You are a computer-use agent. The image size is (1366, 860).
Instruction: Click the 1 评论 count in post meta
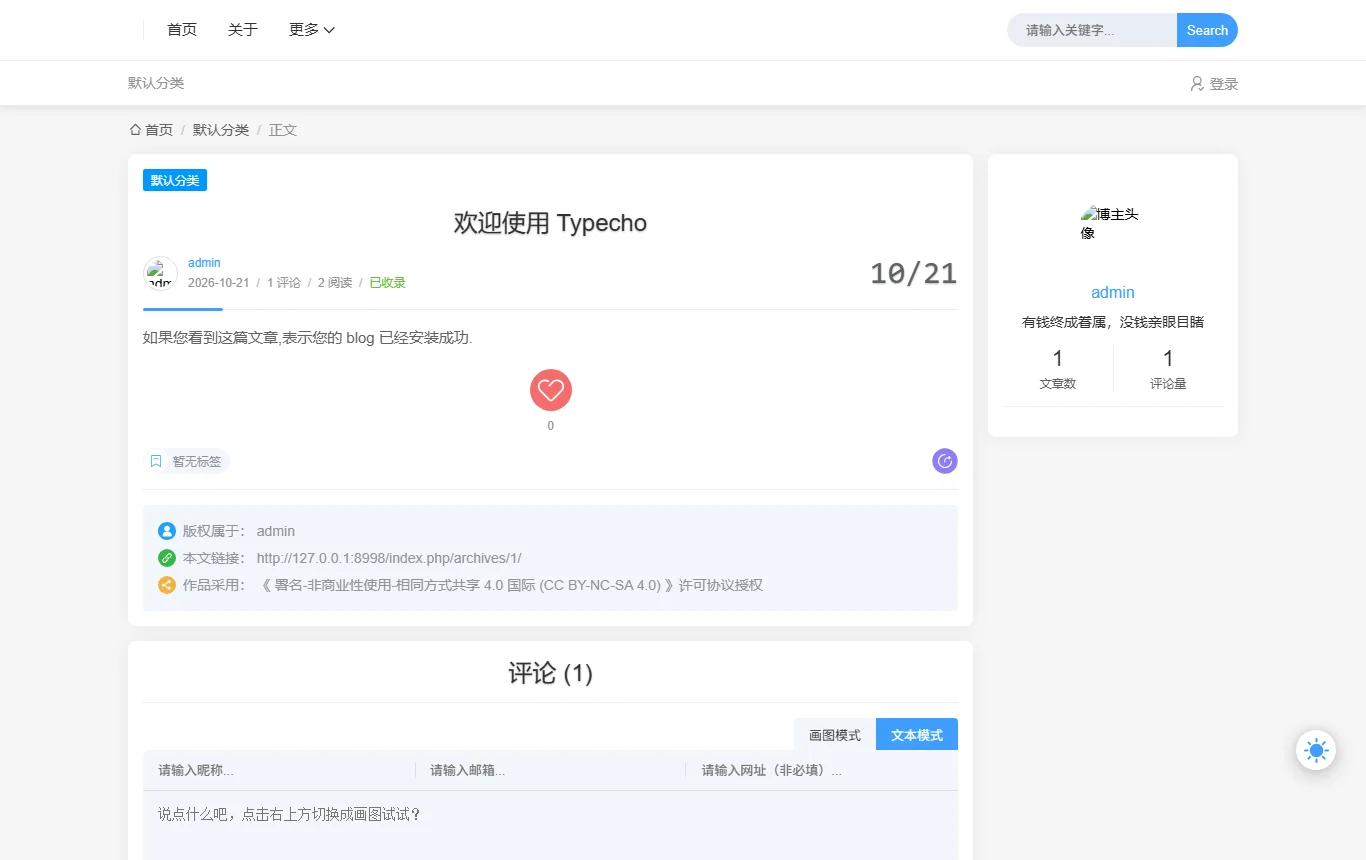click(284, 283)
